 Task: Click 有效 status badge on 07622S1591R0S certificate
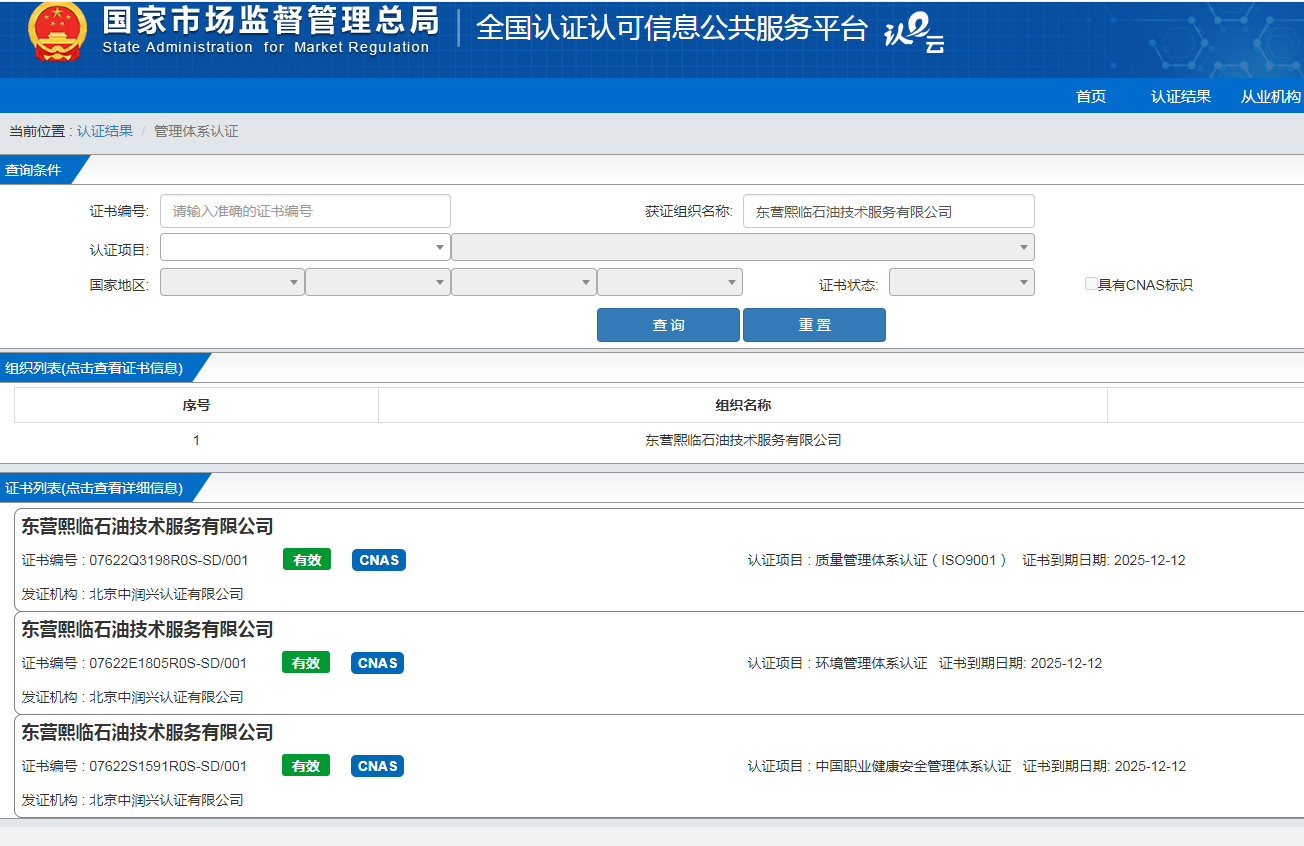point(306,766)
